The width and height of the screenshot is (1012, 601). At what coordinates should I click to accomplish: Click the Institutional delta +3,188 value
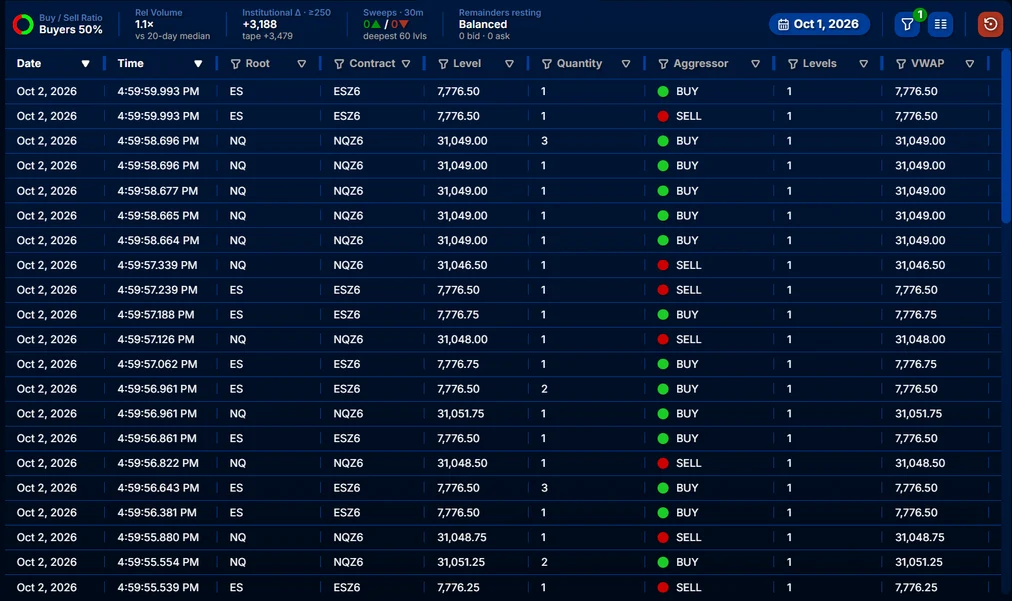259,25
